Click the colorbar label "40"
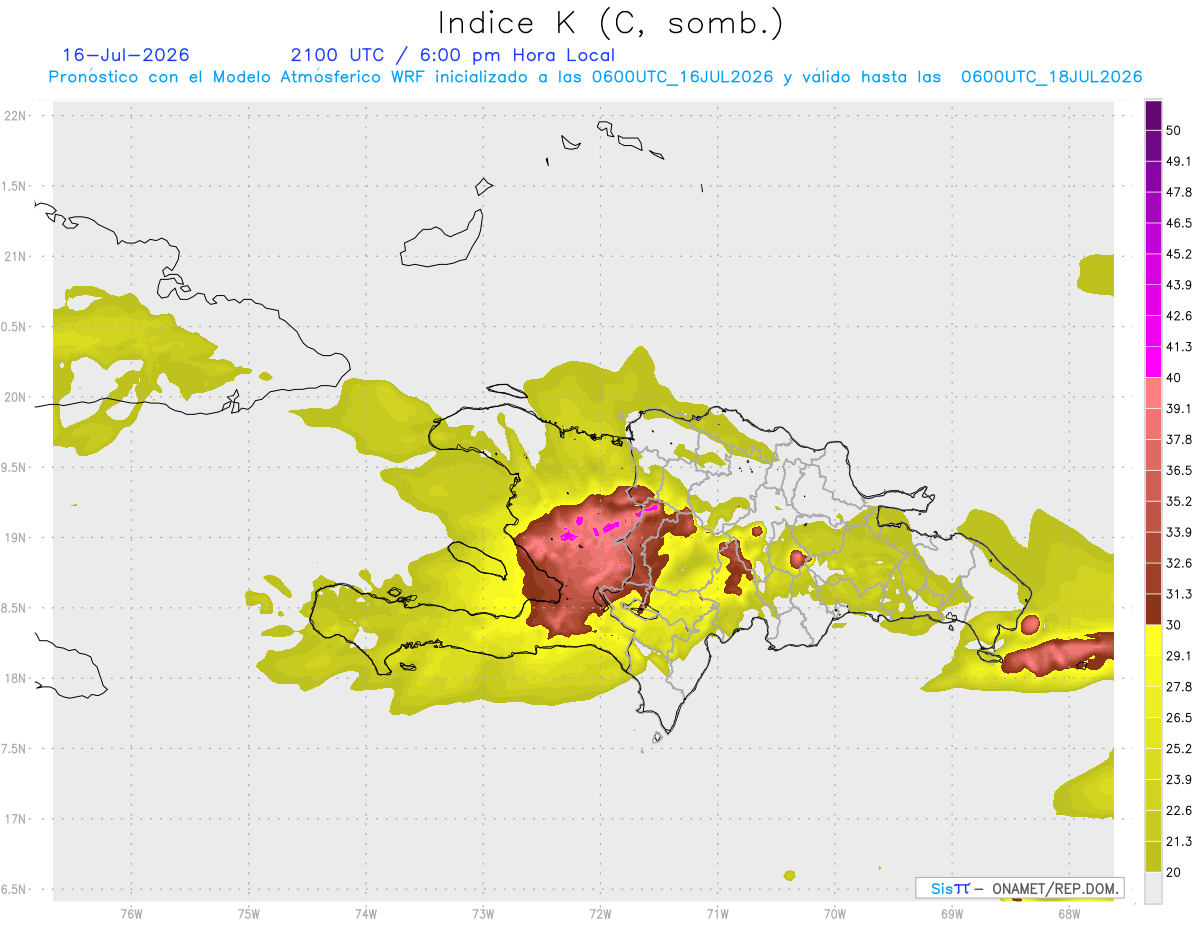 [1174, 378]
